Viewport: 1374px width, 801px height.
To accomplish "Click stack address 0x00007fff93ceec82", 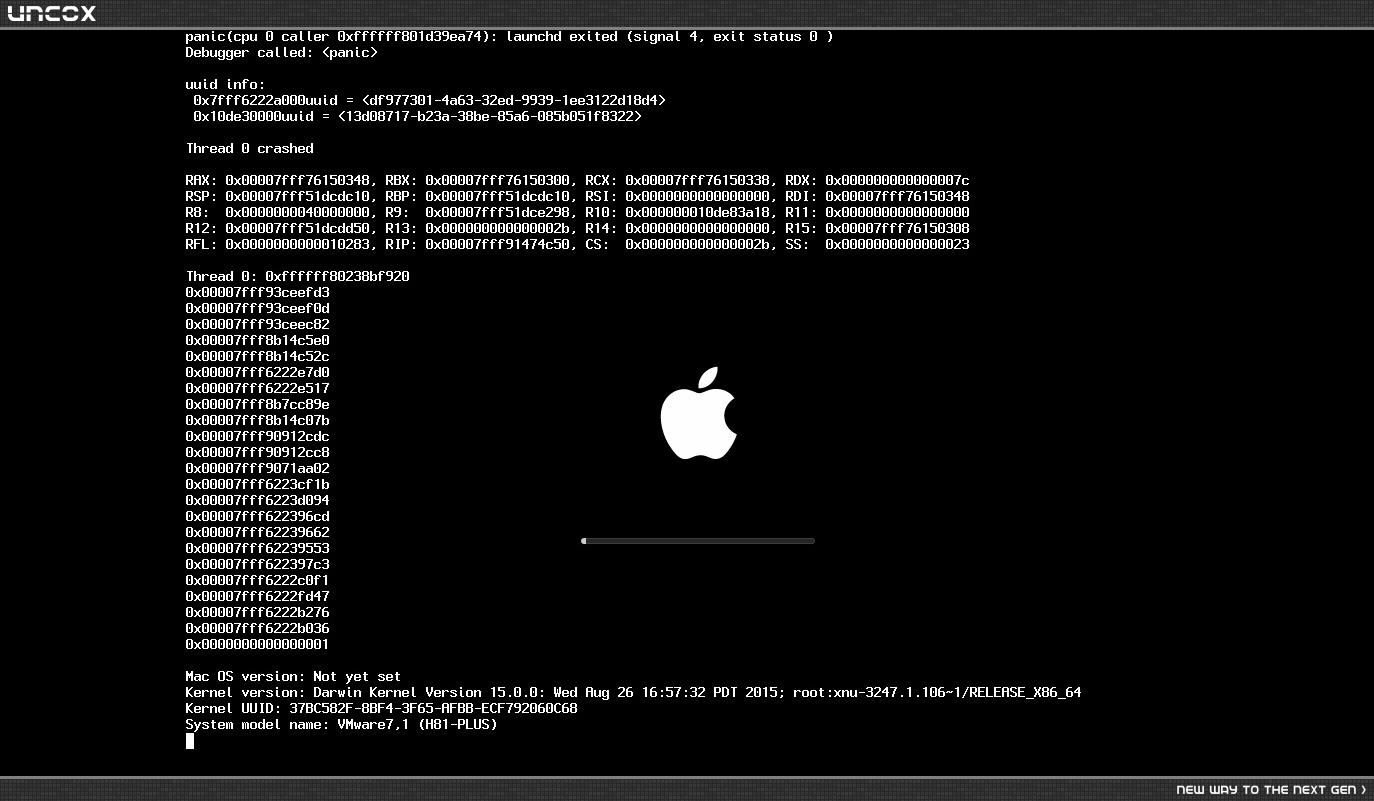I will click(258, 325).
